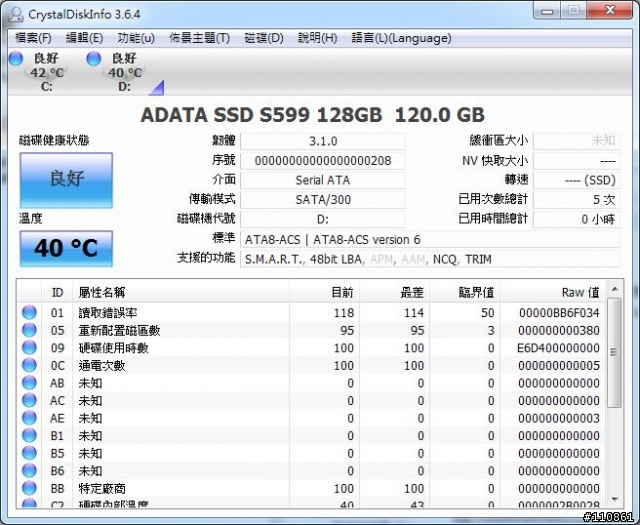Viewport: 640px width, 525px height.
Task: Click status orb for attribute B6
Action: [29, 470]
